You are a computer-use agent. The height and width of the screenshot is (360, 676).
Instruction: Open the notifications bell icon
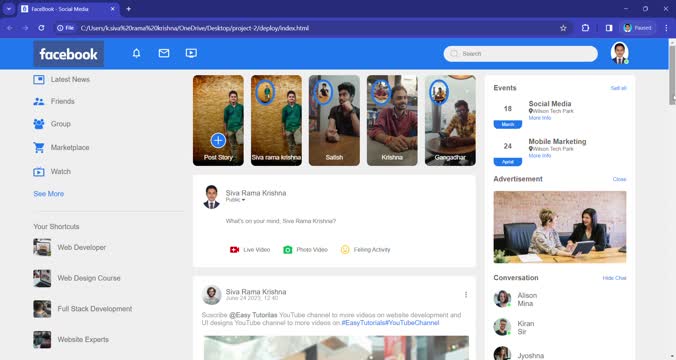click(136, 53)
